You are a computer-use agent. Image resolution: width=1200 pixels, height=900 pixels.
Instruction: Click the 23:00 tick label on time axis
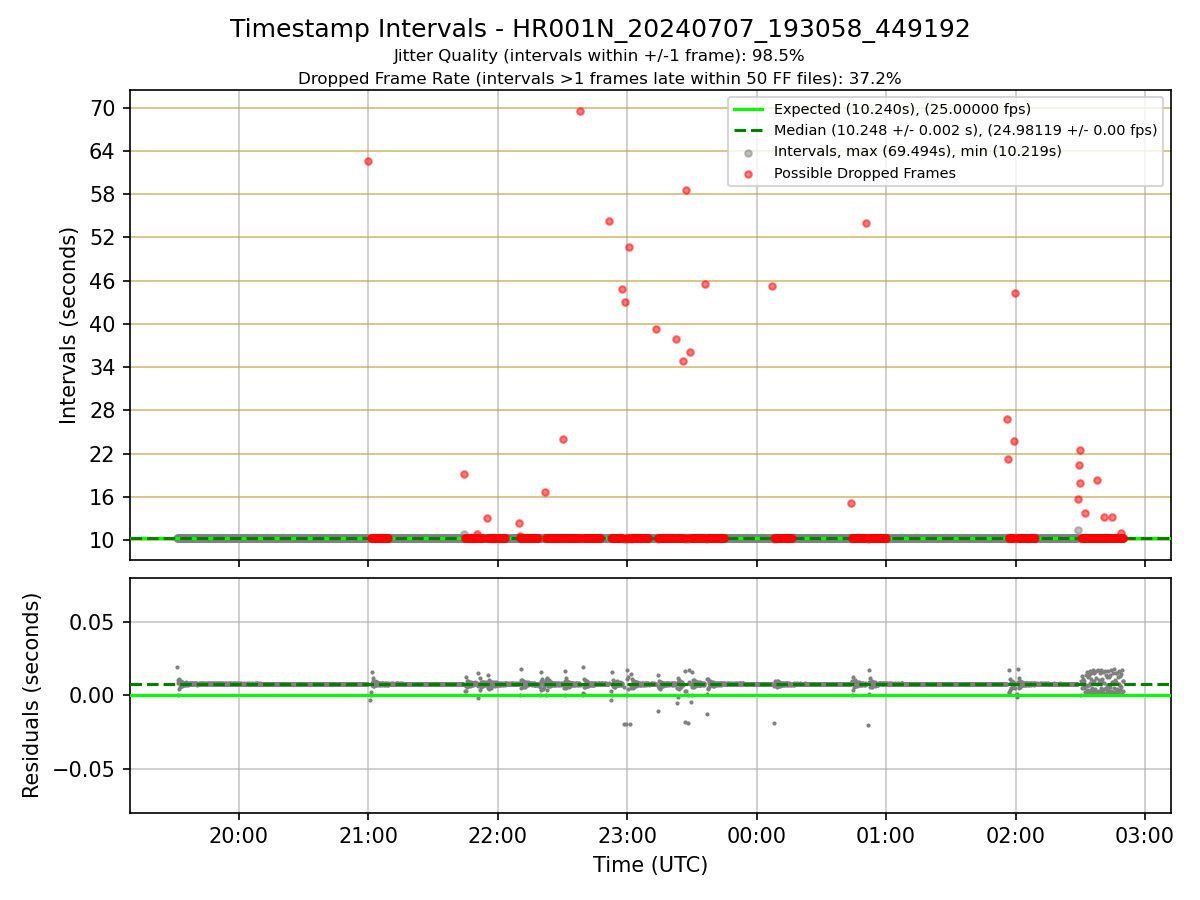tap(627, 836)
